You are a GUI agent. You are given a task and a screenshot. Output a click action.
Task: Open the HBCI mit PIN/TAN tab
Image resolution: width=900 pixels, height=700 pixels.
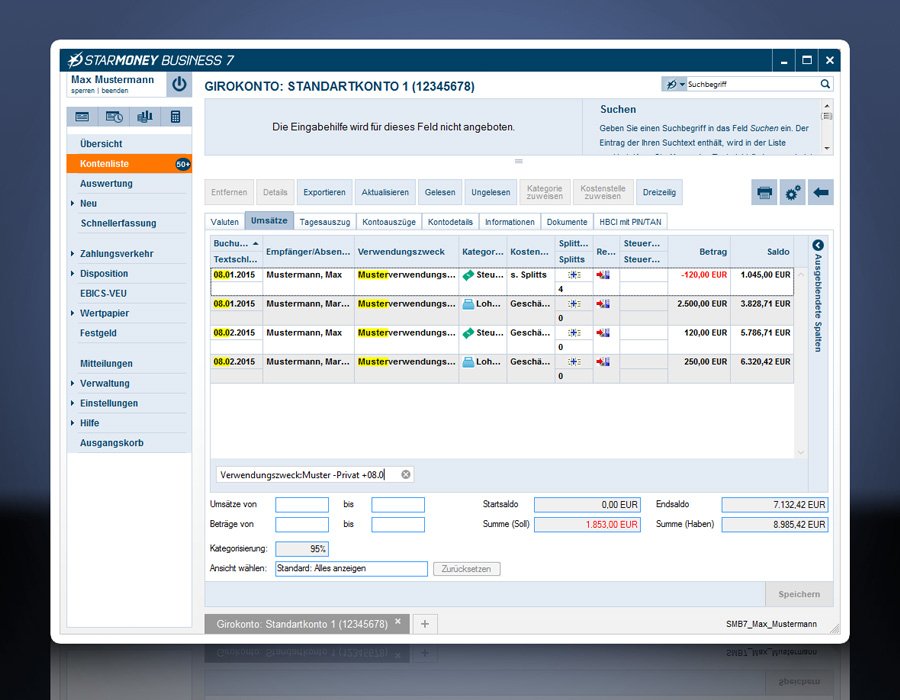point(630,222)
